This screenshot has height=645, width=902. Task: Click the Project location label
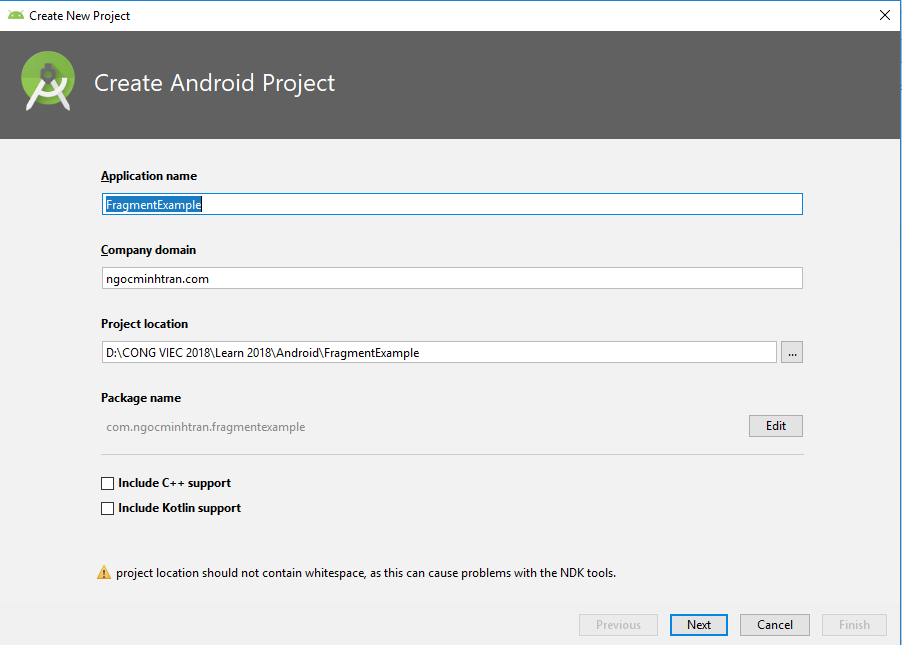point(144,324)
